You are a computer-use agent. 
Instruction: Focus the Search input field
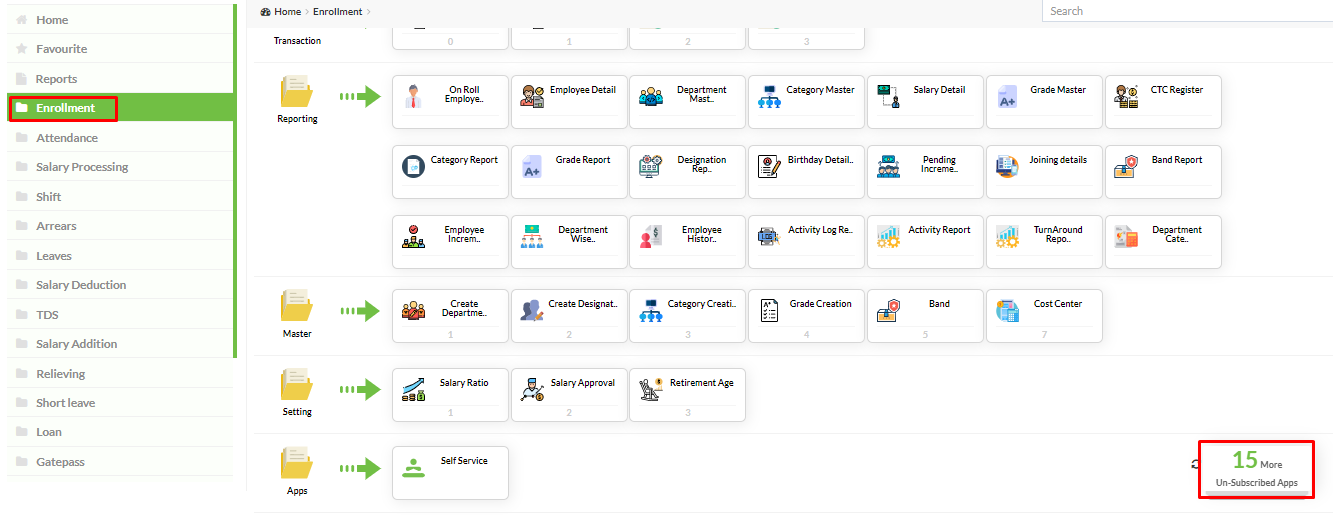pyautogui.click(x=1187, y=11)
